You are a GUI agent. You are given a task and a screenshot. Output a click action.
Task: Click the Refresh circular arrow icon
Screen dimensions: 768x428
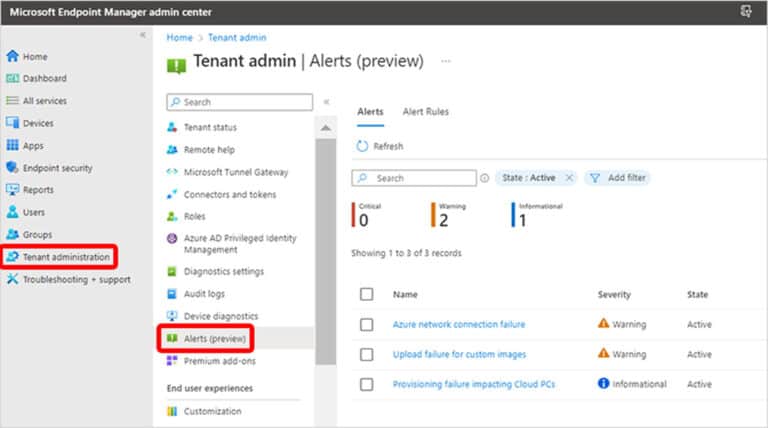[362, 146]
